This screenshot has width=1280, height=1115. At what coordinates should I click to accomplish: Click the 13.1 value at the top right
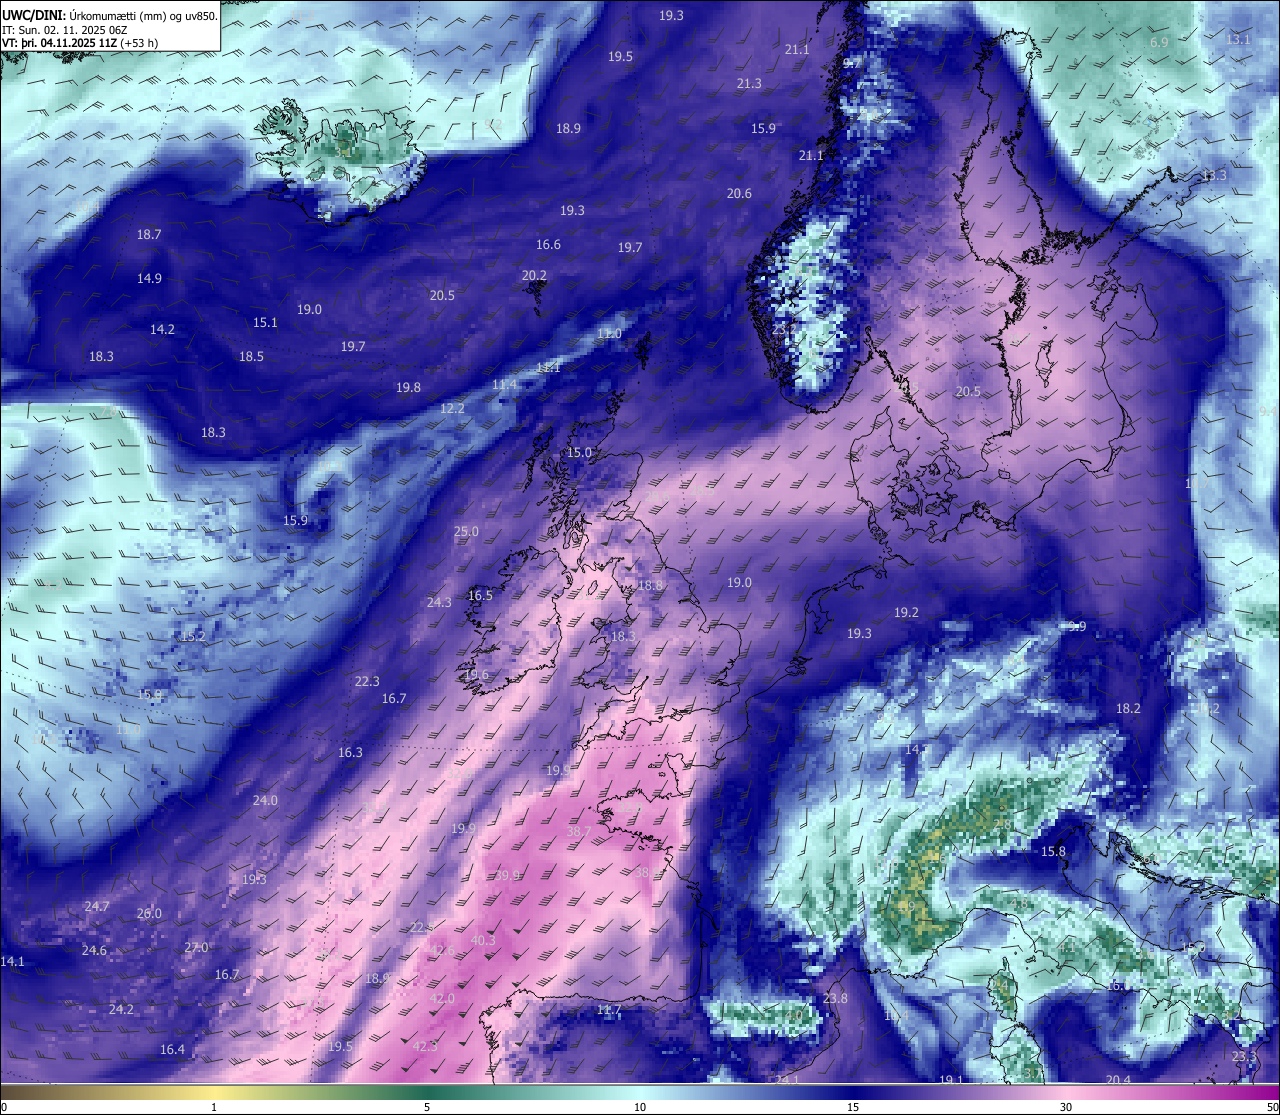click(x=1238, y=40)
